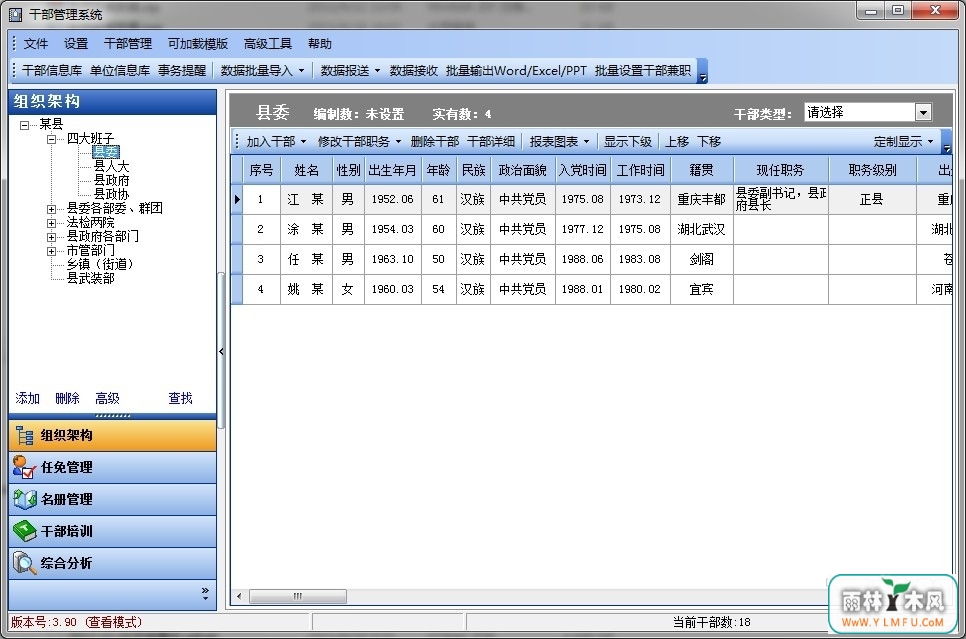
Task: Open the 干部管理 menu
Action: (128, 44)
